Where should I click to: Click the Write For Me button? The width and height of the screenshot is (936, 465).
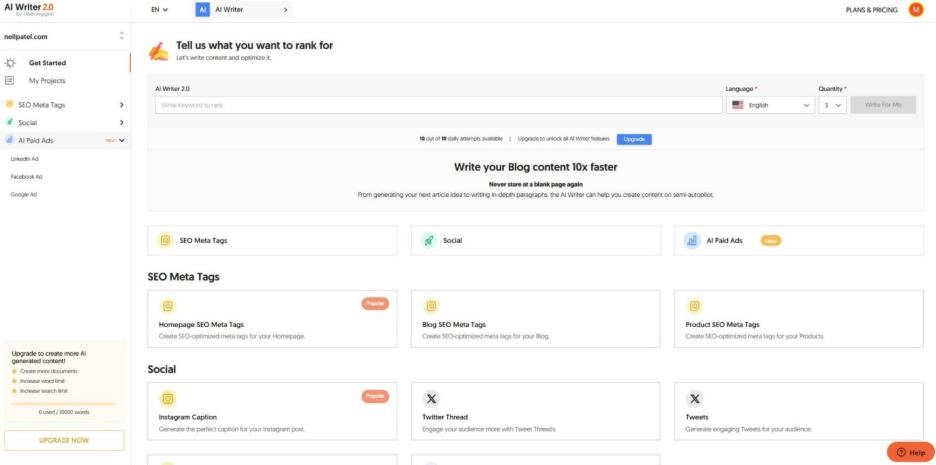pyautogui.click(x=883, y=105)
